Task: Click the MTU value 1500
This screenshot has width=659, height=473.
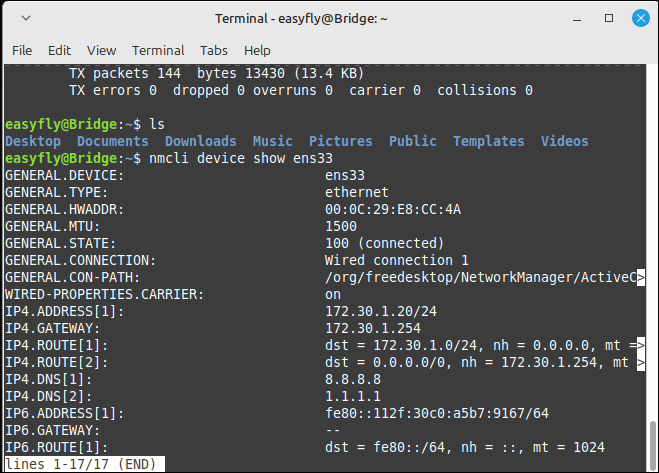Action: (340, 227)
